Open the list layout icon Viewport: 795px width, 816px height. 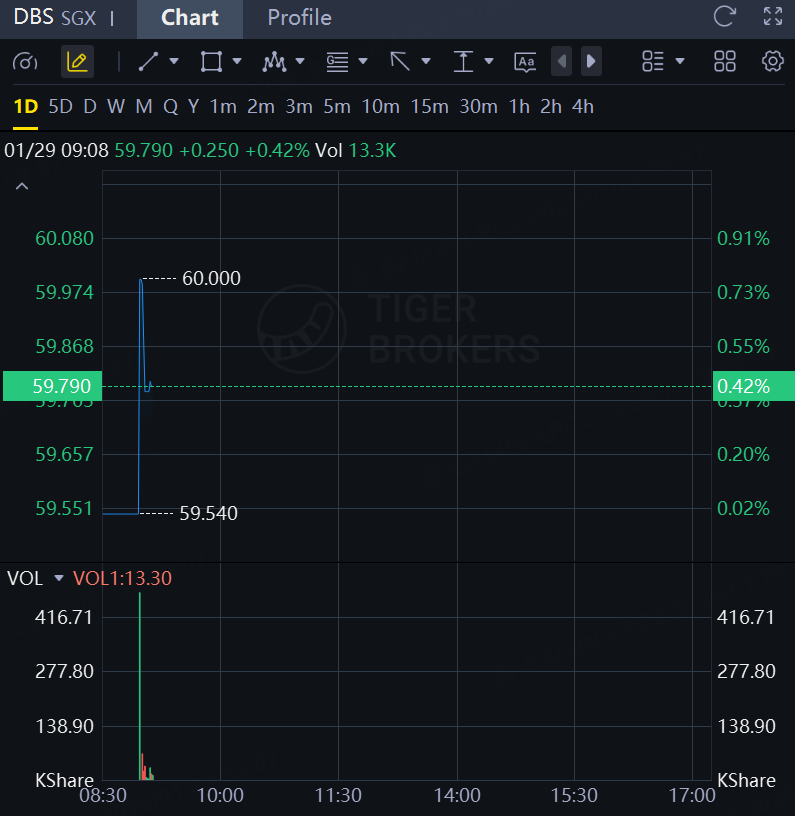[653, 61]
